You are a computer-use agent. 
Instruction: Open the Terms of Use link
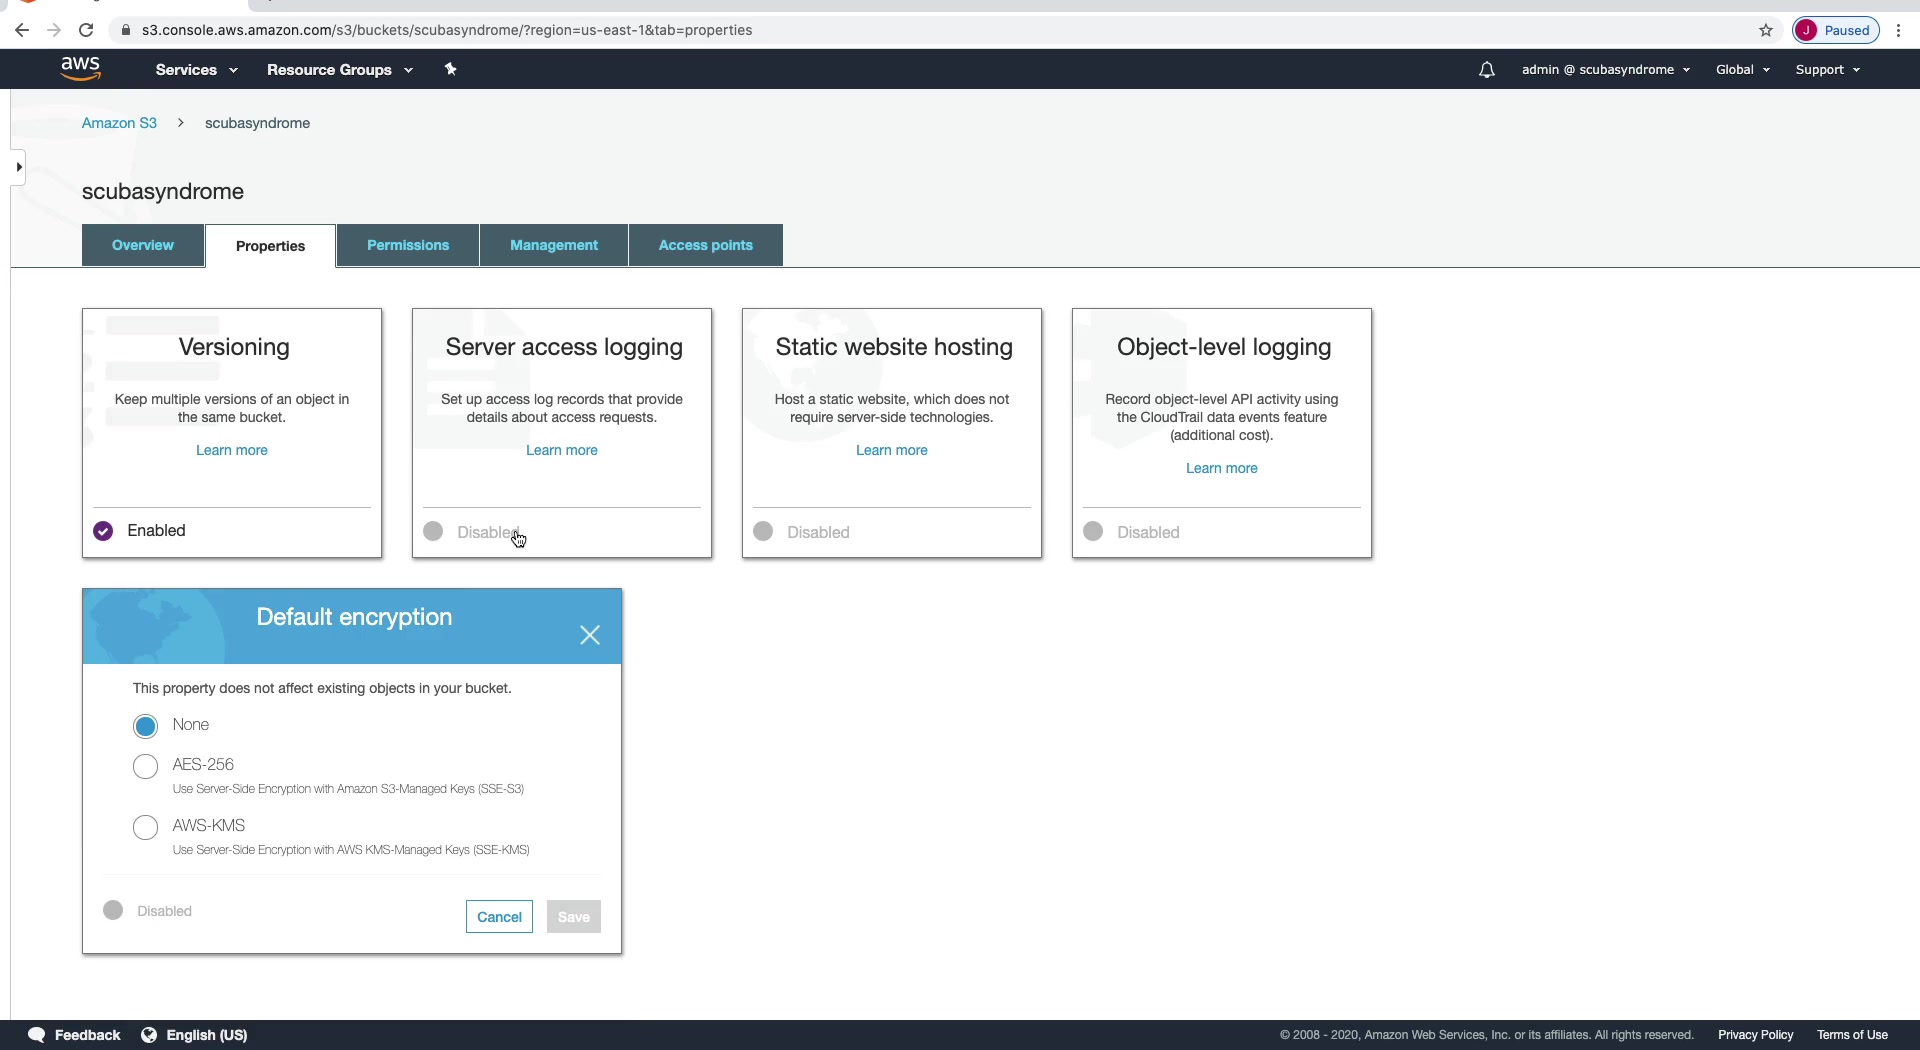point(1853,1035)
